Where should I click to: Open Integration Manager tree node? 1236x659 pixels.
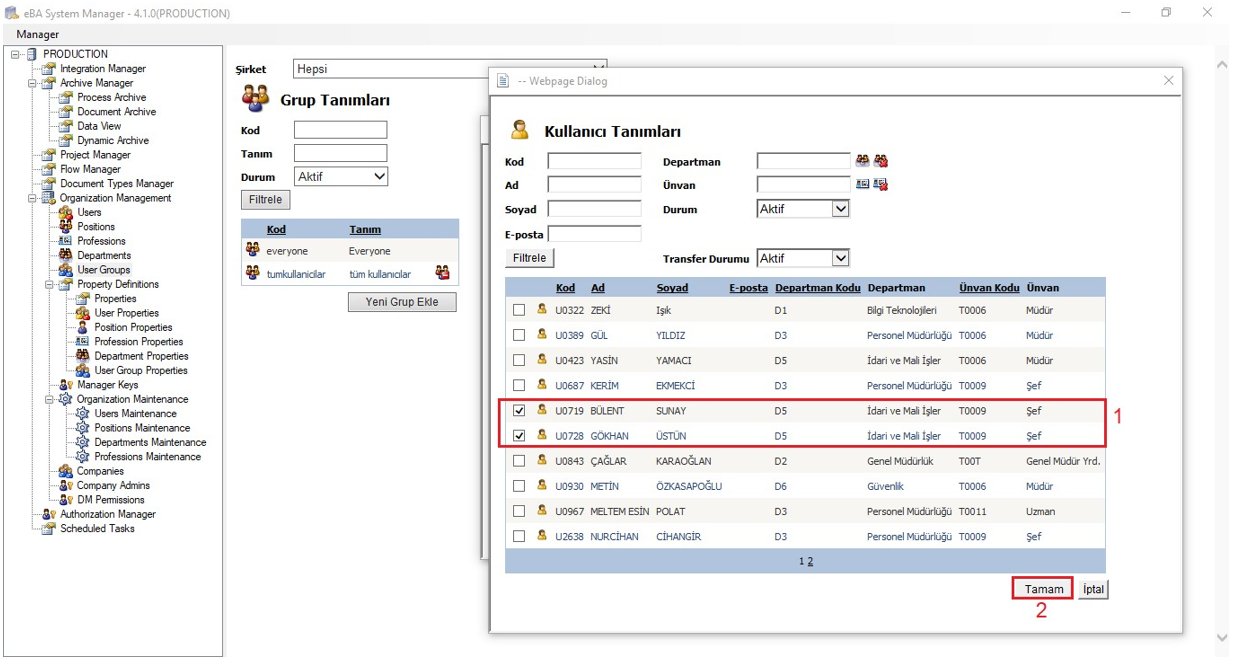[x=103, y=69]
